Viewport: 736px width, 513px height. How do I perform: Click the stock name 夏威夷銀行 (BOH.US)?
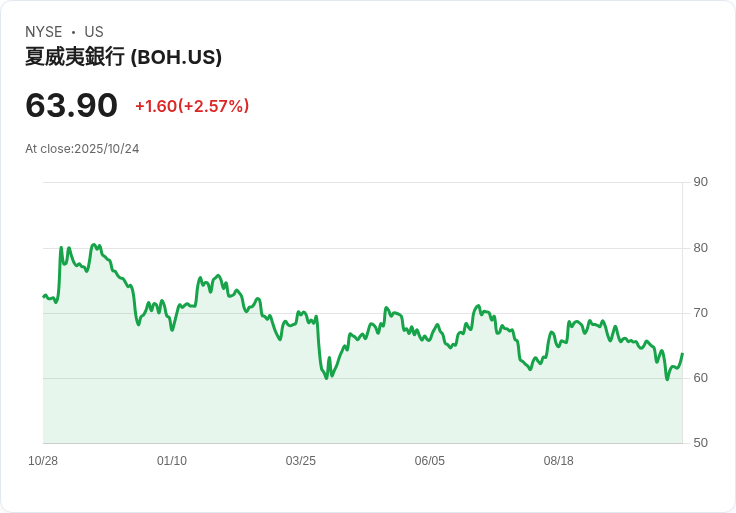(123, 57)
